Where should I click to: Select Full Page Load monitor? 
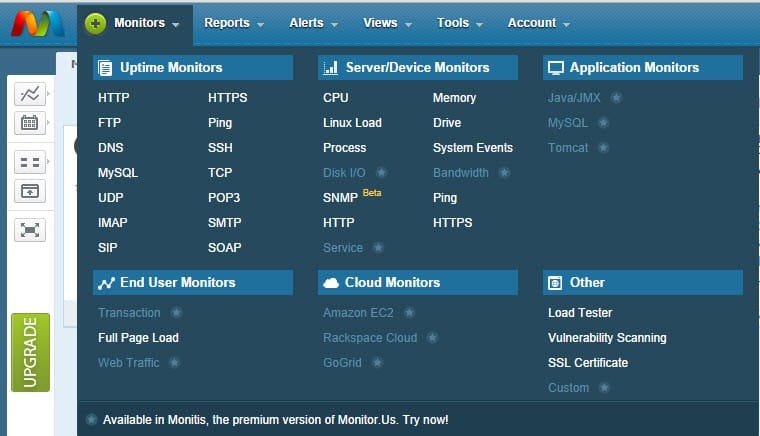point(138,338)
